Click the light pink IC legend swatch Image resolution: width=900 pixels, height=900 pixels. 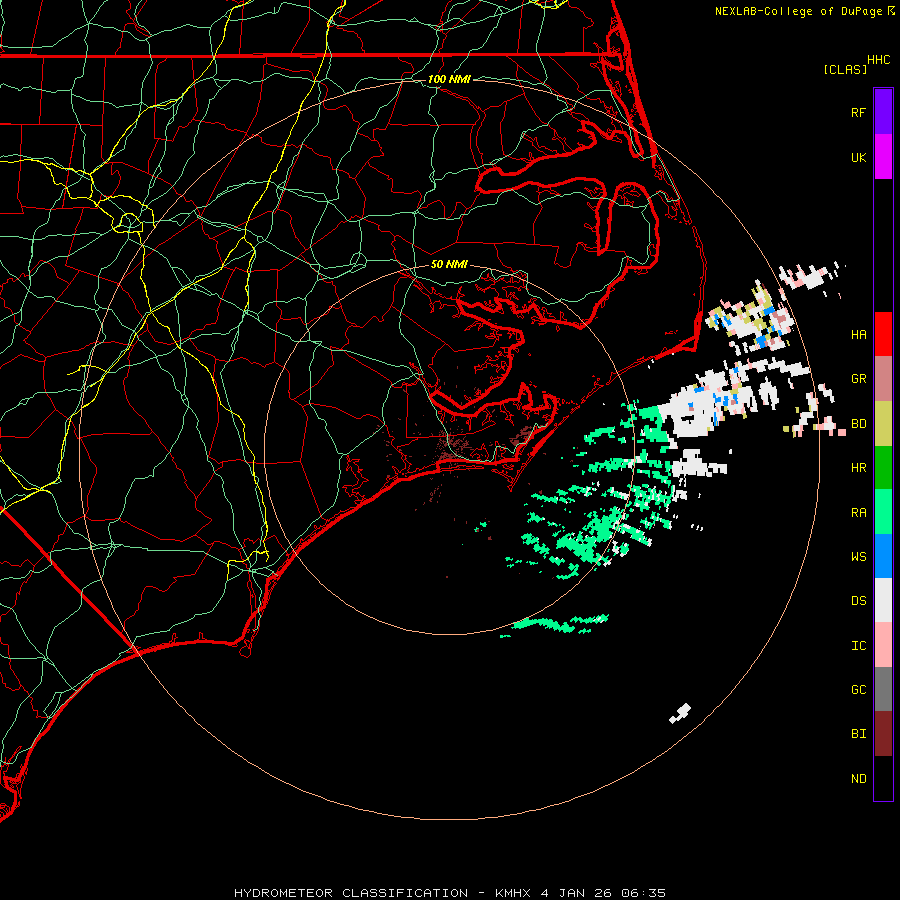tap(883, 645)
